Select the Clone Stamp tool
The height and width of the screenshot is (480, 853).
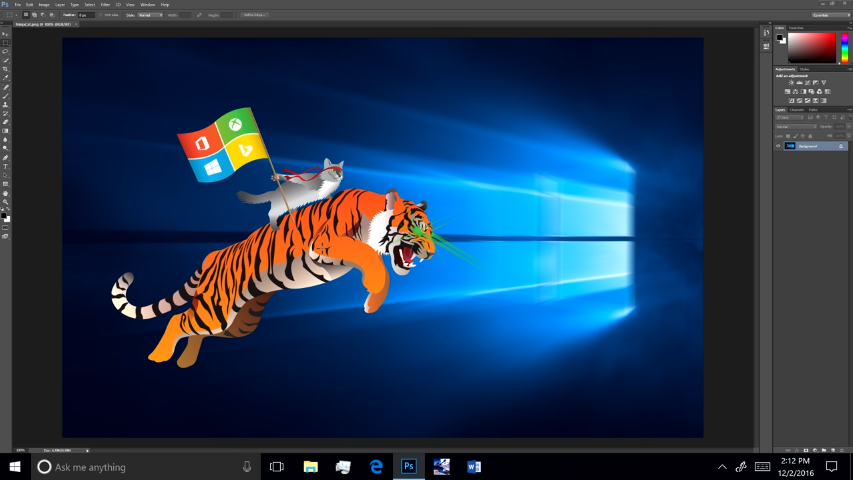click(x=5, y=104)
